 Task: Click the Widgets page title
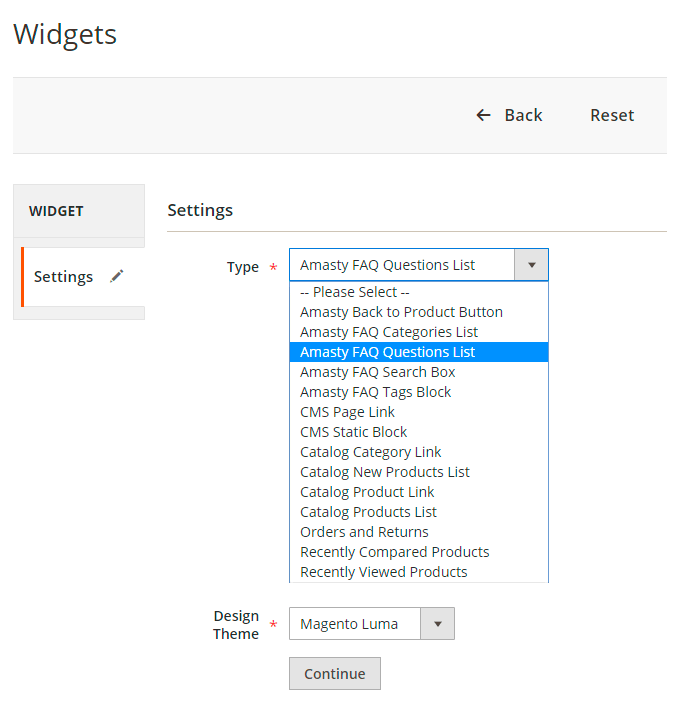point(65,35)
